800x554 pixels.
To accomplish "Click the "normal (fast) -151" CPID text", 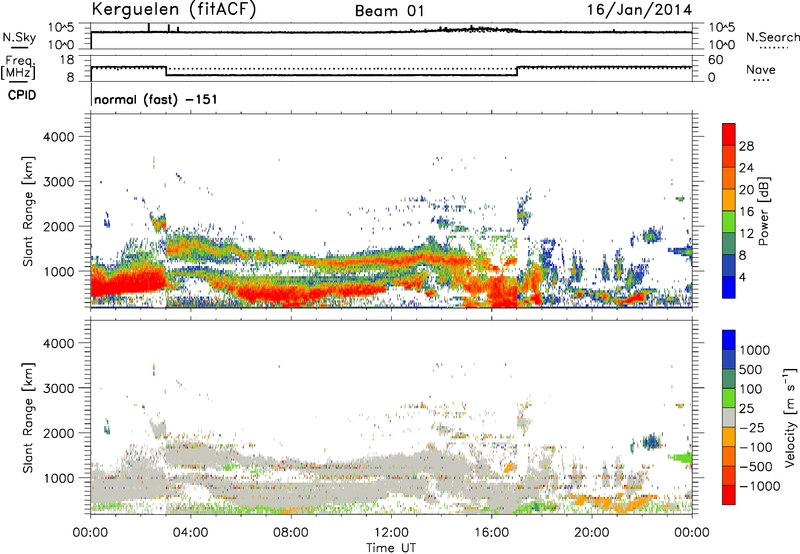I will tap(156, 99).
